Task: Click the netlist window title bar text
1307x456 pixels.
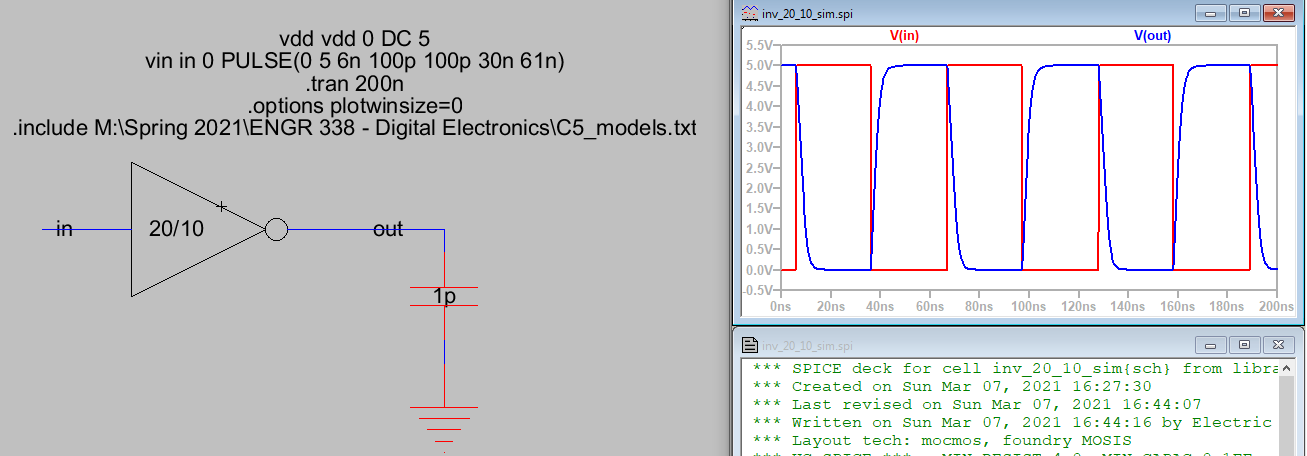Action: click(x=809, y=346)
